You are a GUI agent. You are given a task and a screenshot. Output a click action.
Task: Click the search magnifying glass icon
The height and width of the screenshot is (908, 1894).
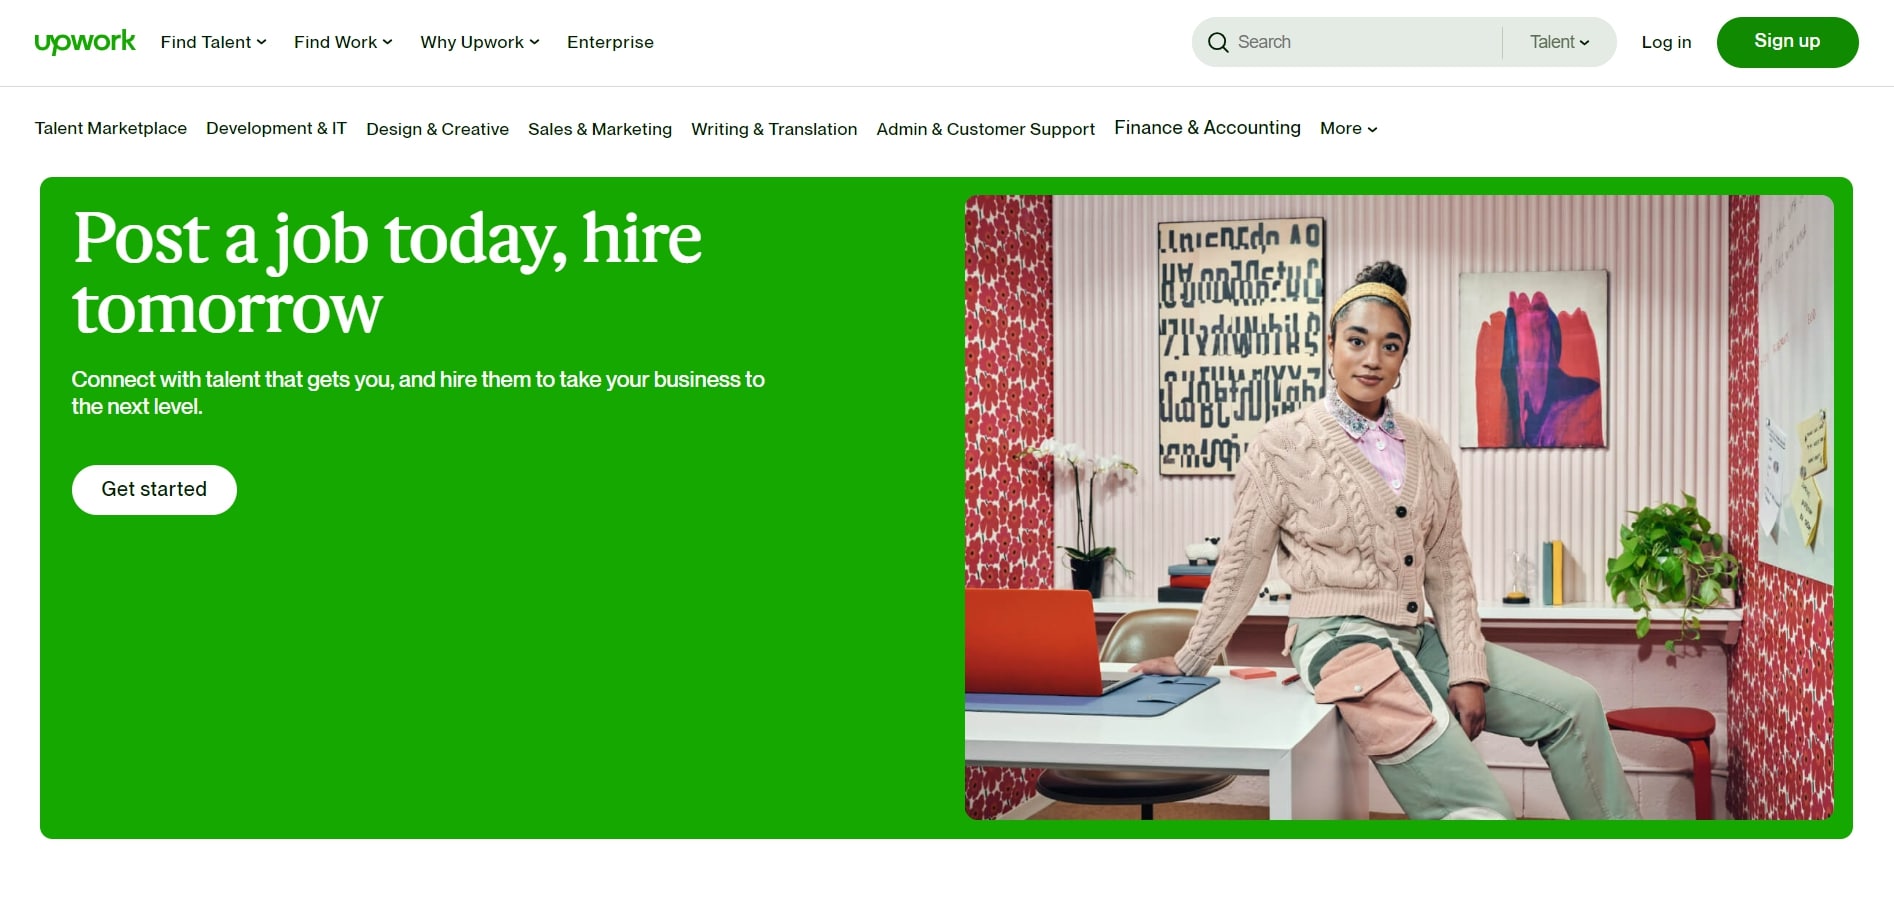pyautogui.click(x=1218, y=42)
